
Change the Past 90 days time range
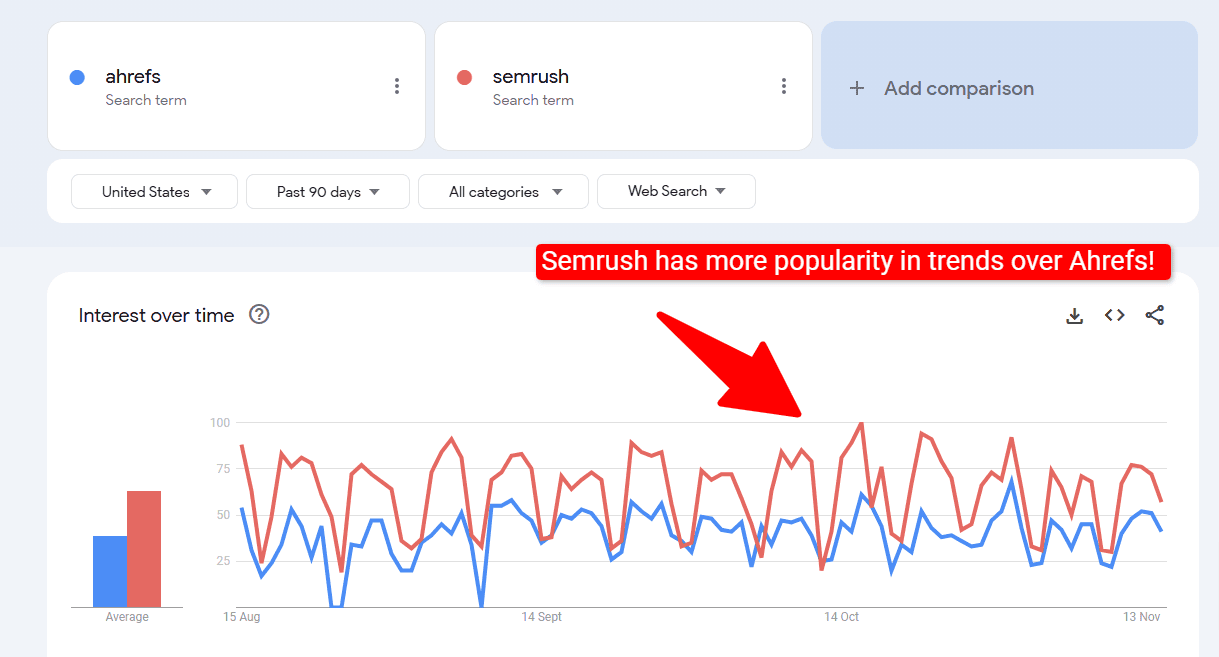(327, 191)
